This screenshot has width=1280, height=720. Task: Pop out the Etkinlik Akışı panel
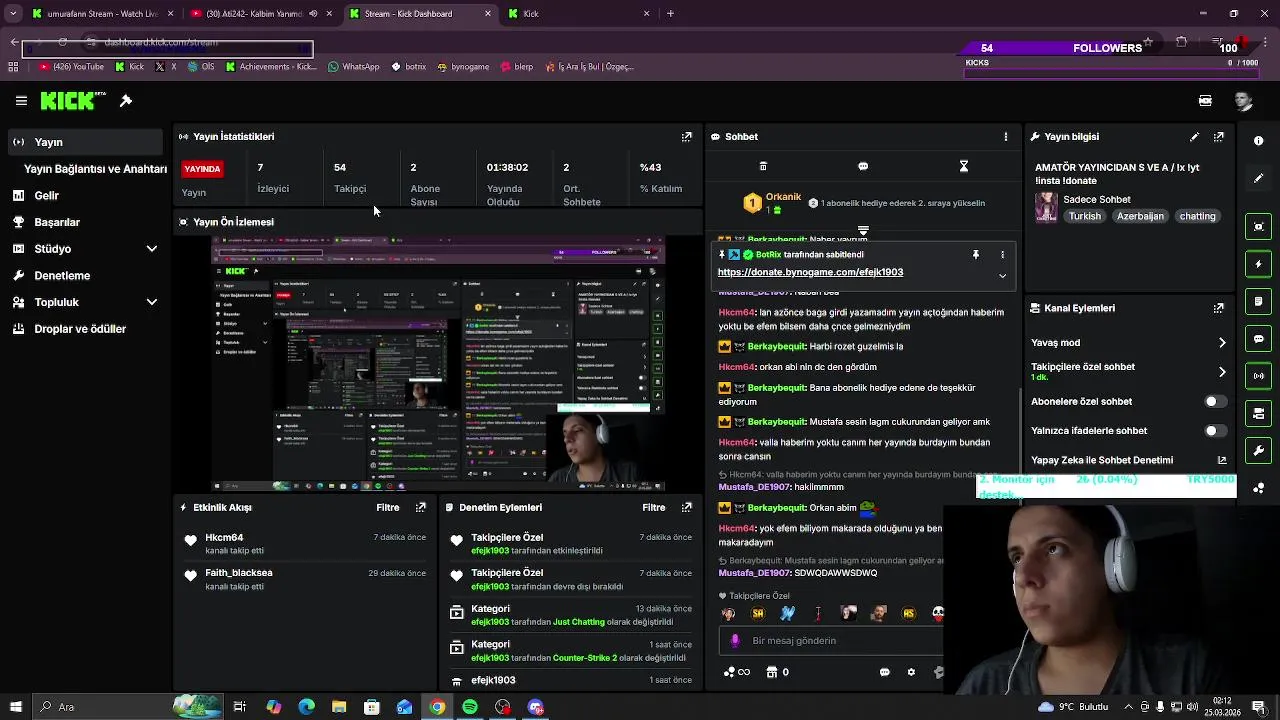421,508
